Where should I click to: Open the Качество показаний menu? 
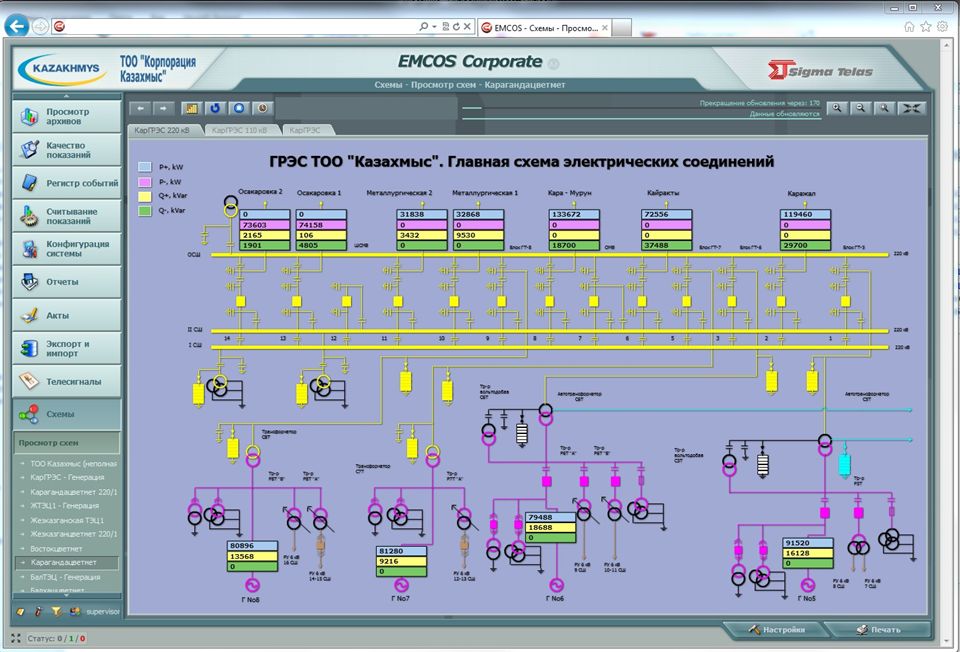[67, 150]
